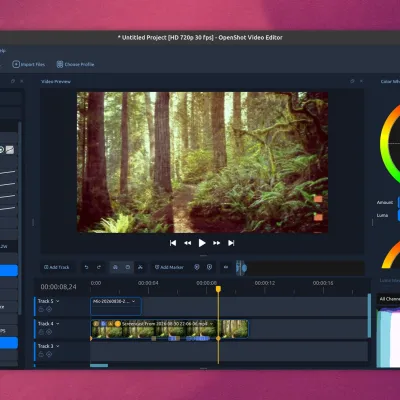Open the Choose Profile dialog
The height and width of the screenshot is (400, 400).
(75, 64)
